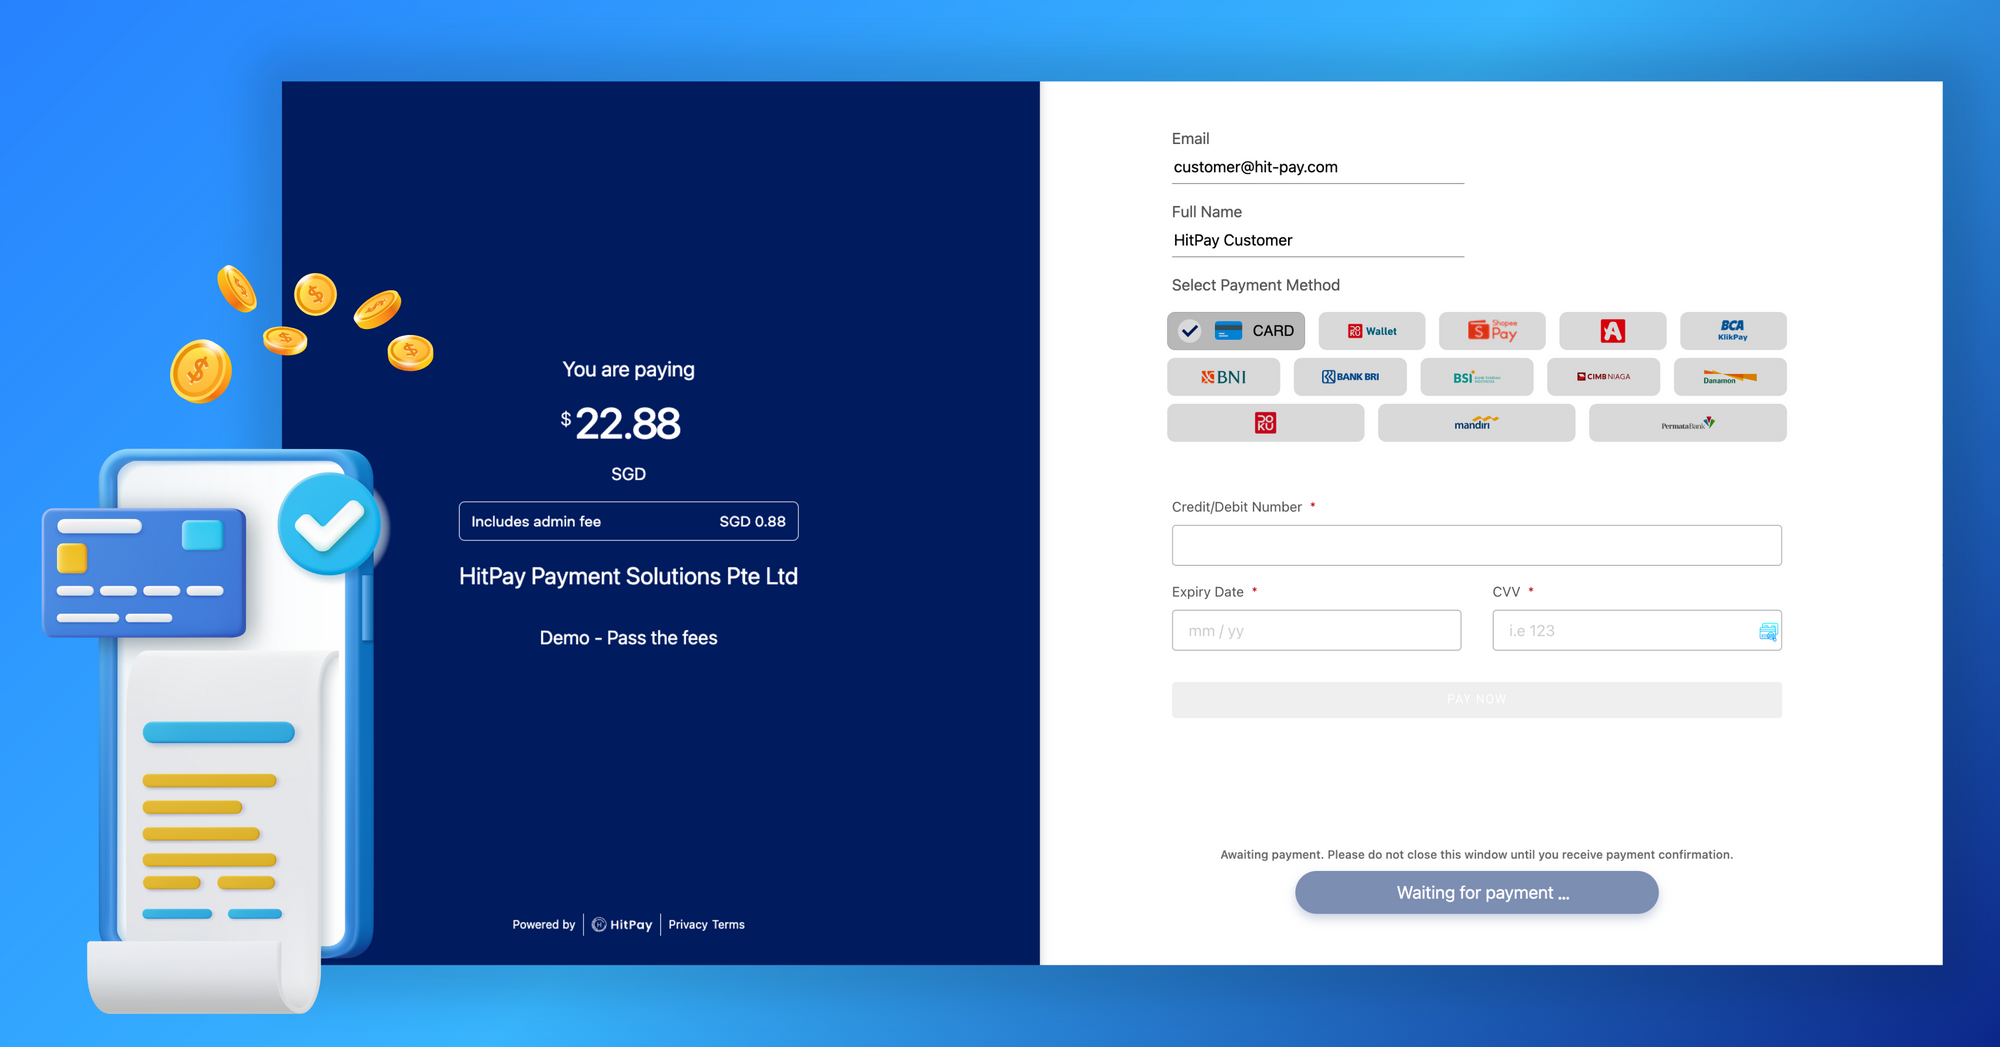Click the CVV card hint icon
Viewport: 2000px width, 1047px height.
tap(1768, 632)
